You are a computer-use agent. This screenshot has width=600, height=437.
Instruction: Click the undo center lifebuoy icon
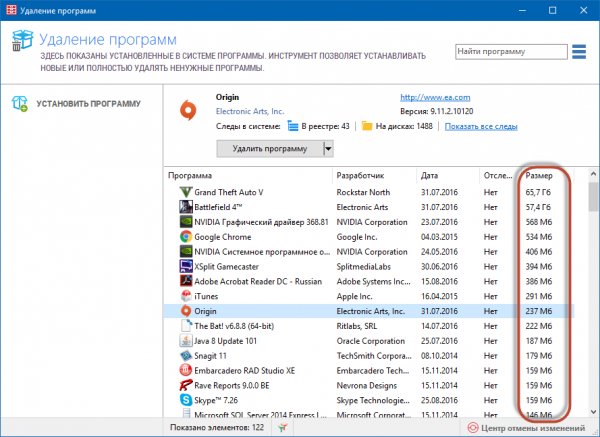click(x=473, y=428)
